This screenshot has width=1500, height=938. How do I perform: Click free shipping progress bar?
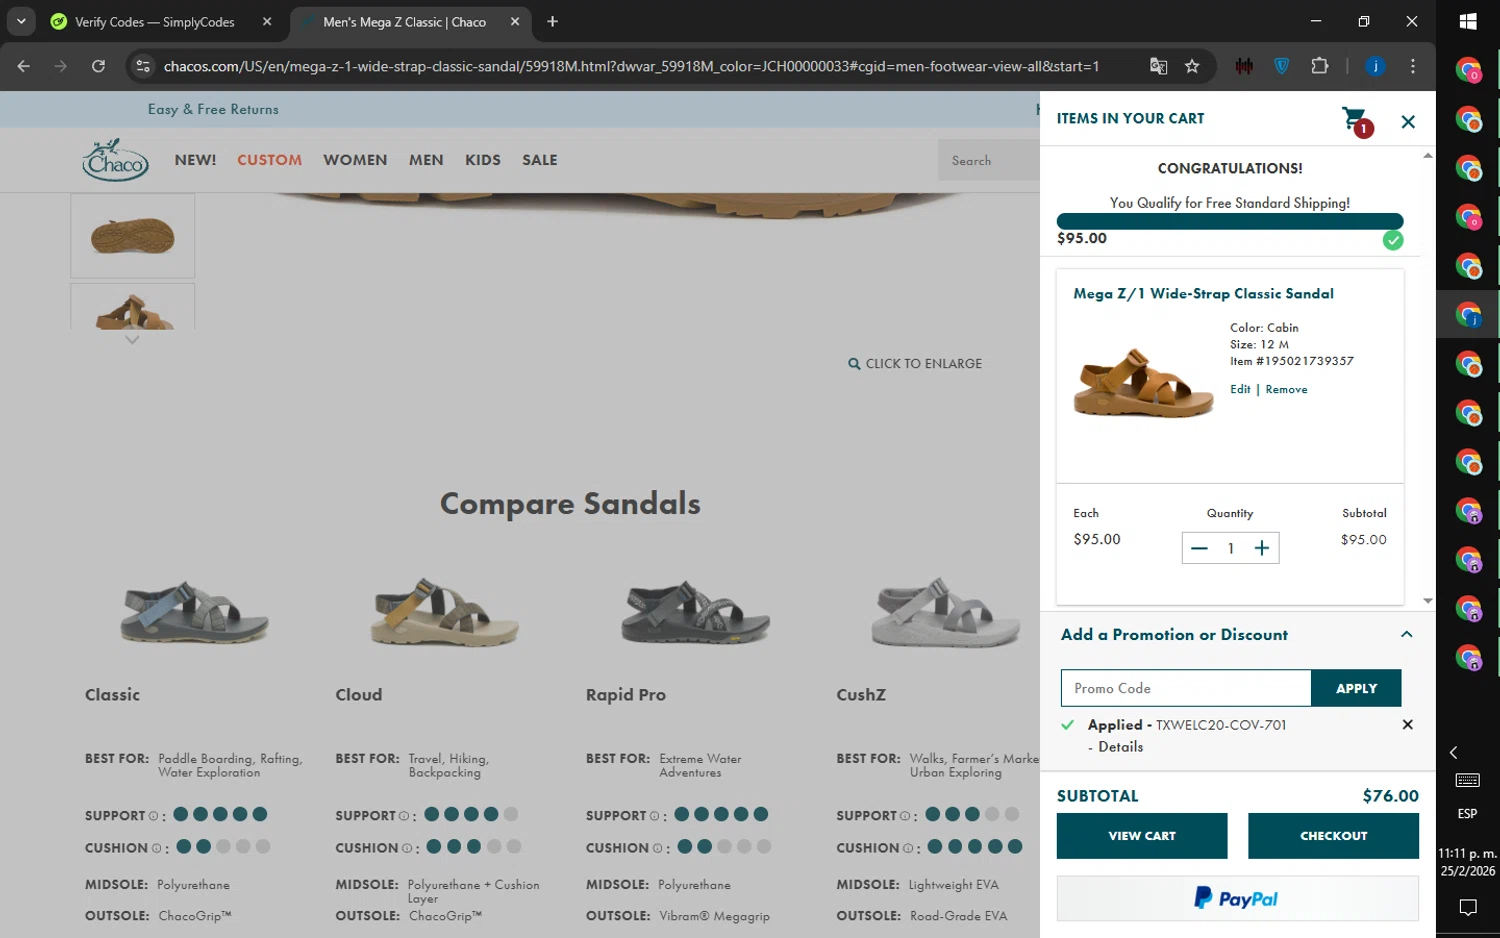1230,221
